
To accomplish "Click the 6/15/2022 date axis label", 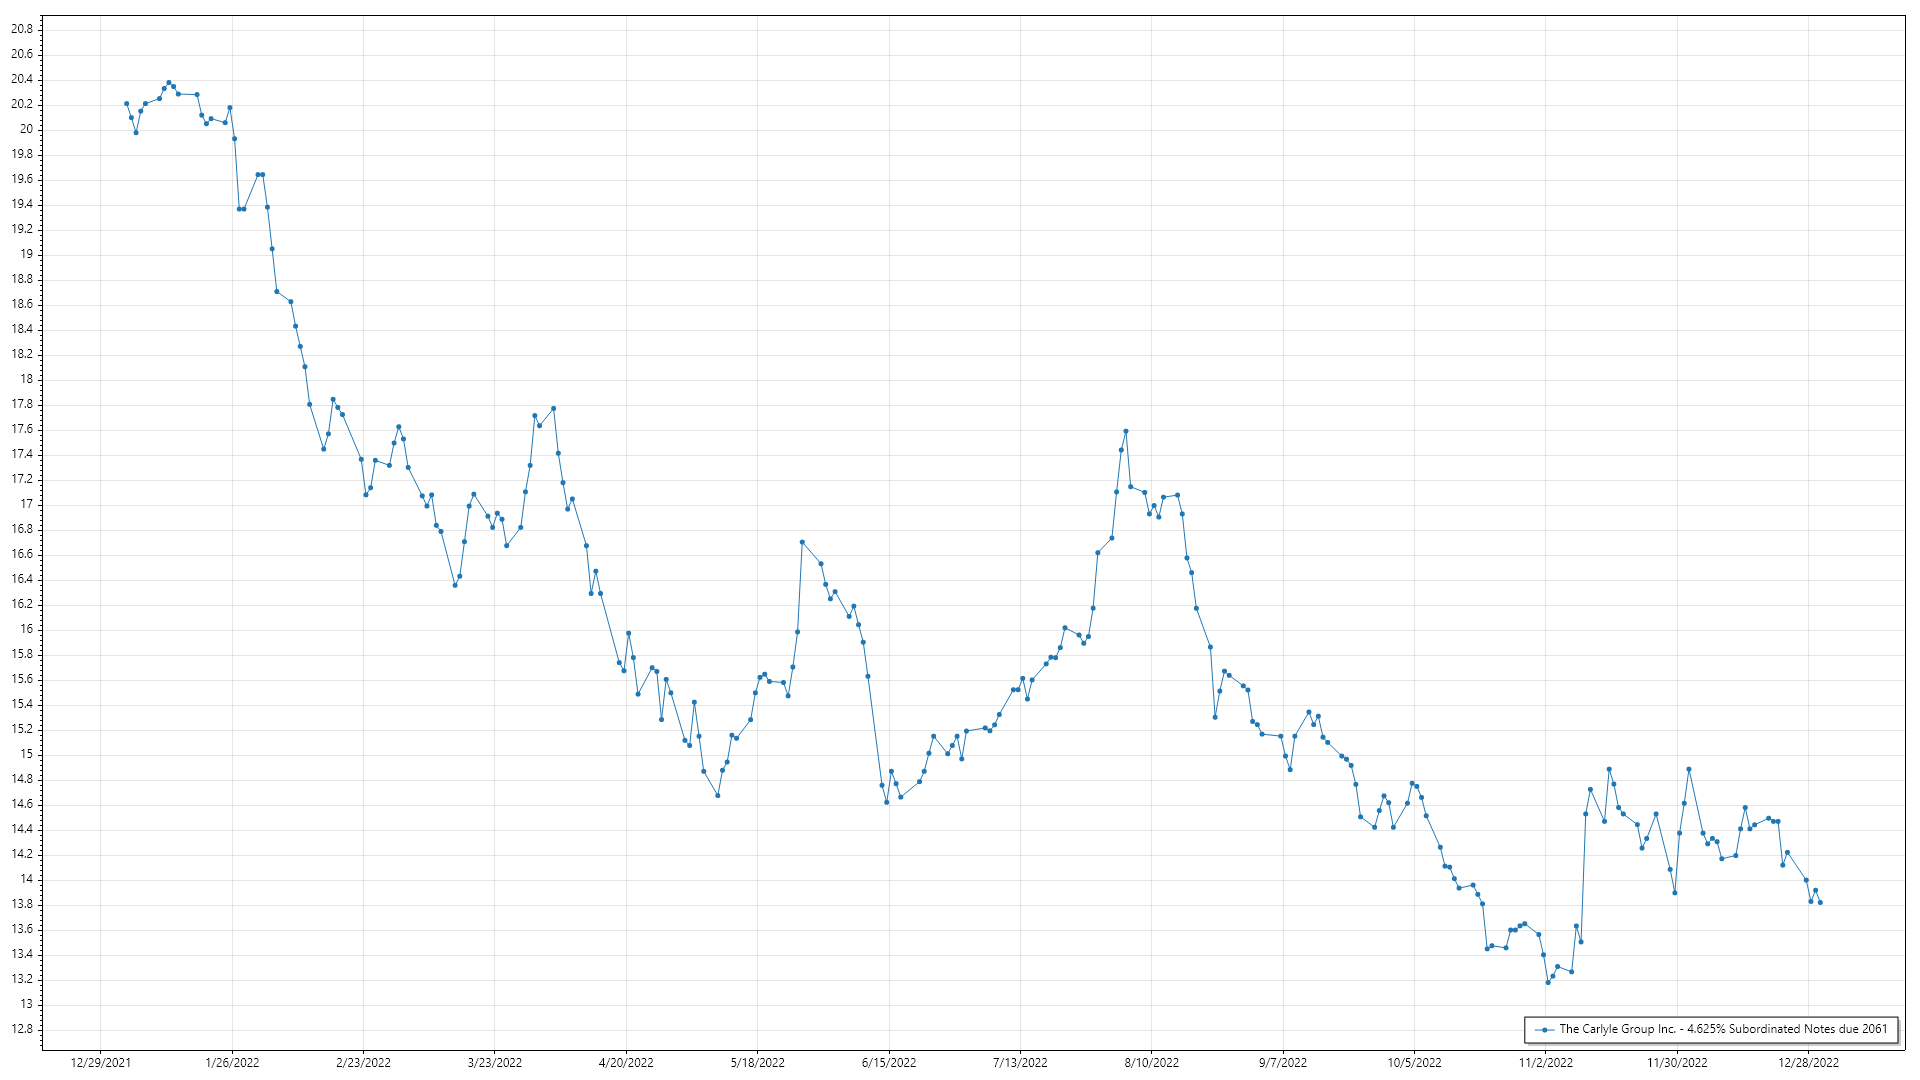I will click(889, 1063).
